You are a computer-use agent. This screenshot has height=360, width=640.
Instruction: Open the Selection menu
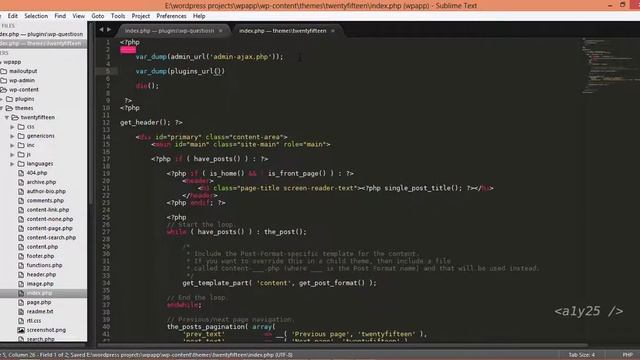tap(36, 16)
